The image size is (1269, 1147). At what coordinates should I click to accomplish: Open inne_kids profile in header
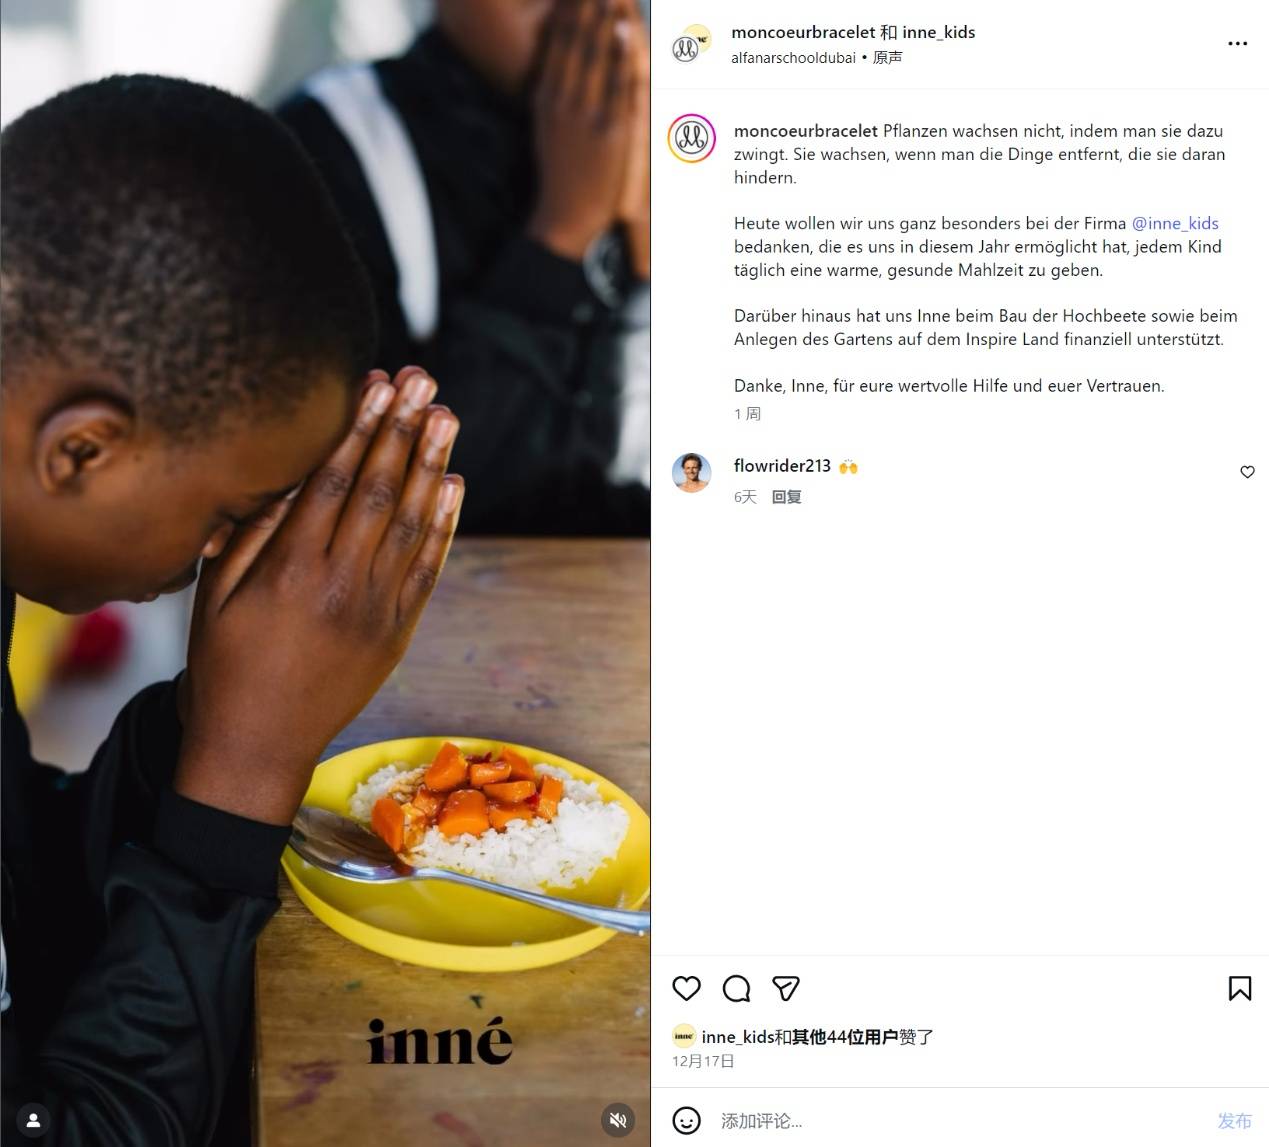[x=938, y=32]
